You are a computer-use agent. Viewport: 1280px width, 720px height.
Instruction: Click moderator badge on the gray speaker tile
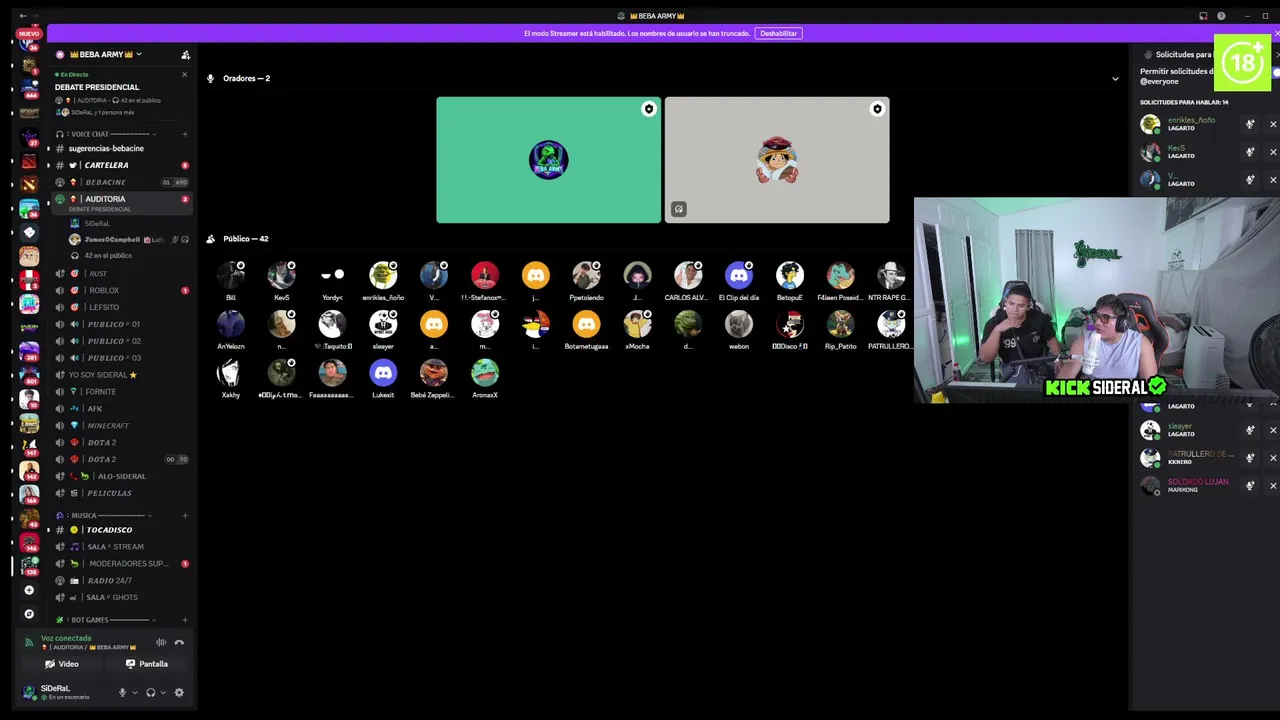pyautogui.click(x=877, y=109)
